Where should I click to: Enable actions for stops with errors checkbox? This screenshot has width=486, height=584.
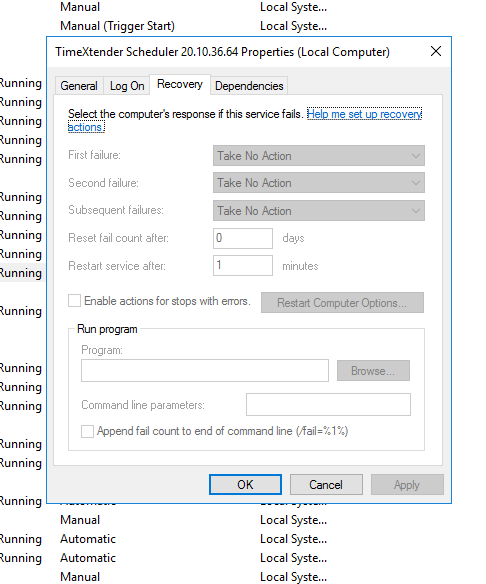[x=74, y=301]
